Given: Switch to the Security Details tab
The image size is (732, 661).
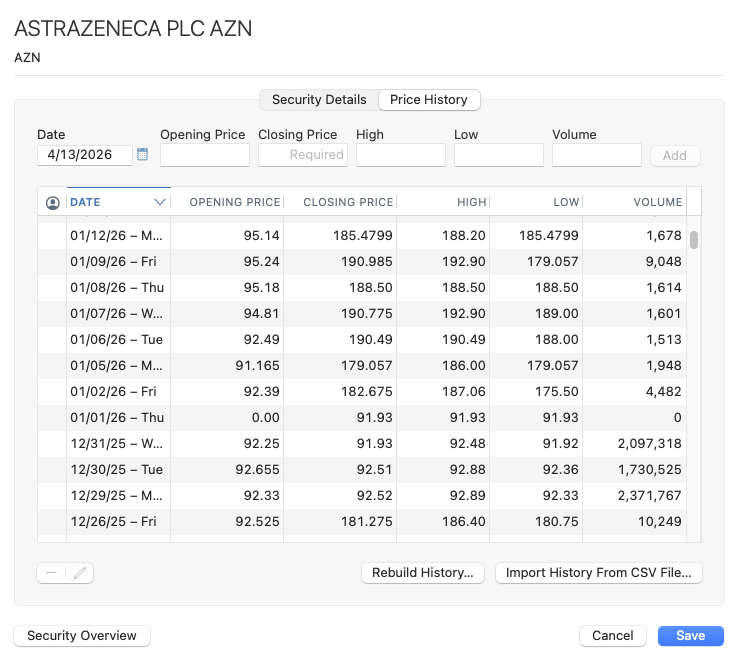Looking at the screenshot, I should pos(319,100).
